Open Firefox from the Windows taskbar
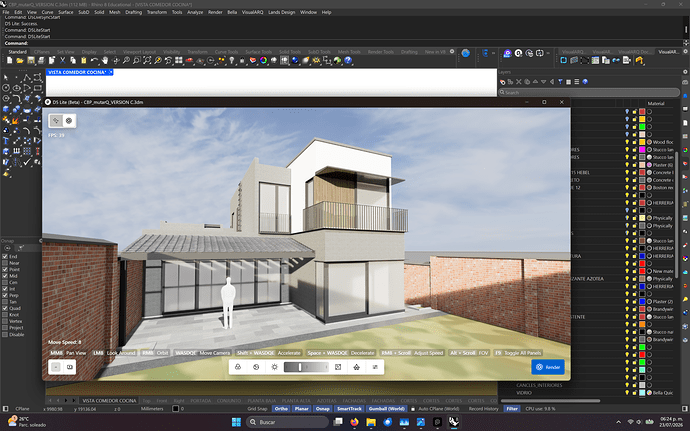690x431 pixels. pos(354,422)
